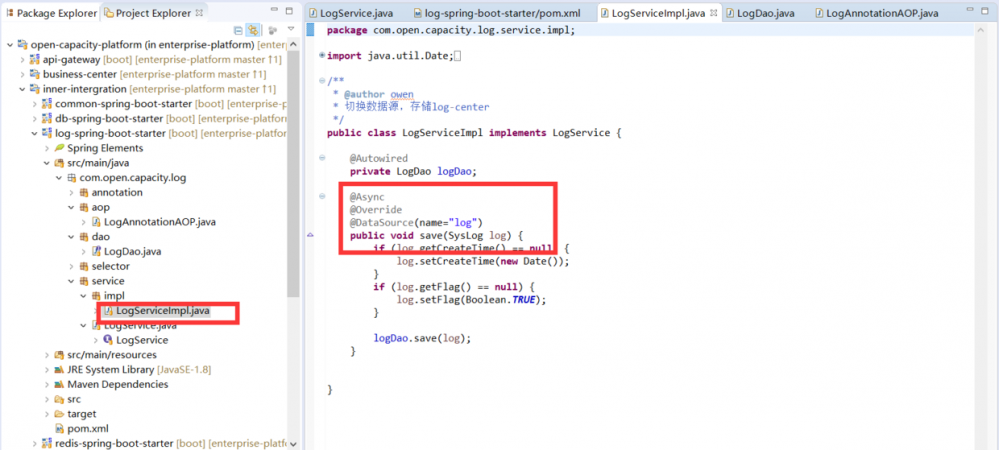Collapse the inner-intergration project node

[x=22, y=89]
